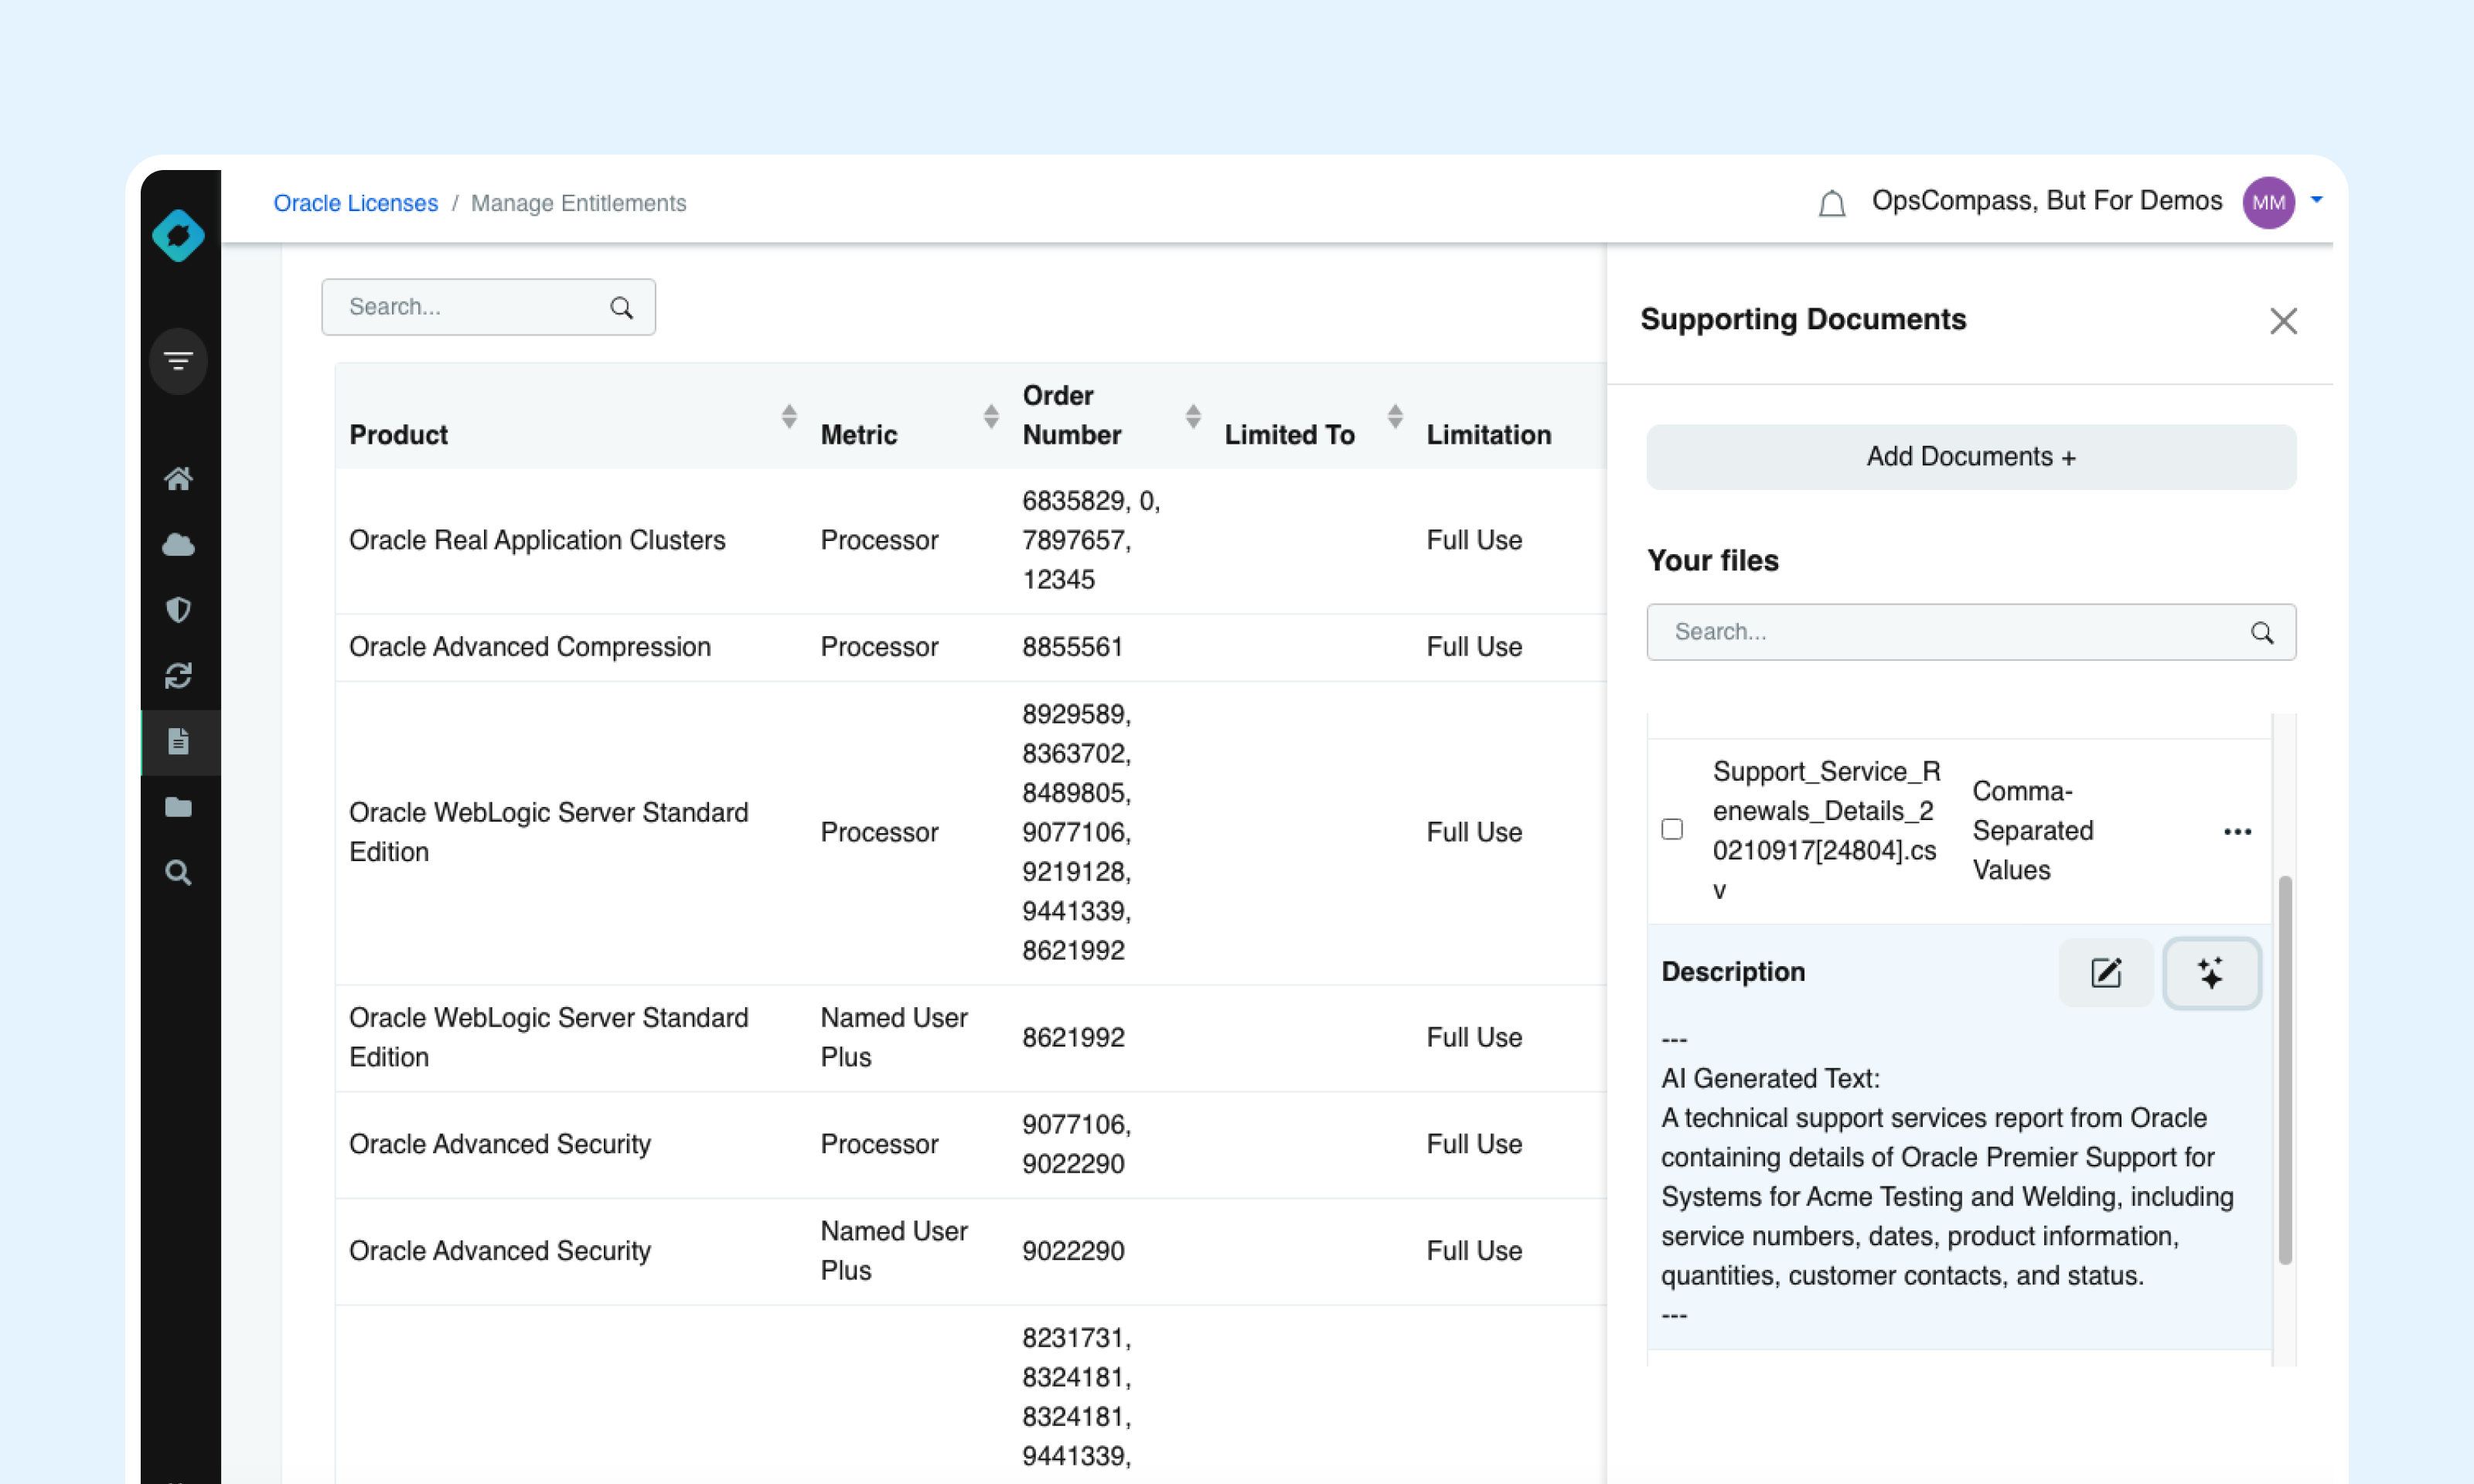
Task: Click the files list vertical scrollbar
Action: point(2284,1070)
